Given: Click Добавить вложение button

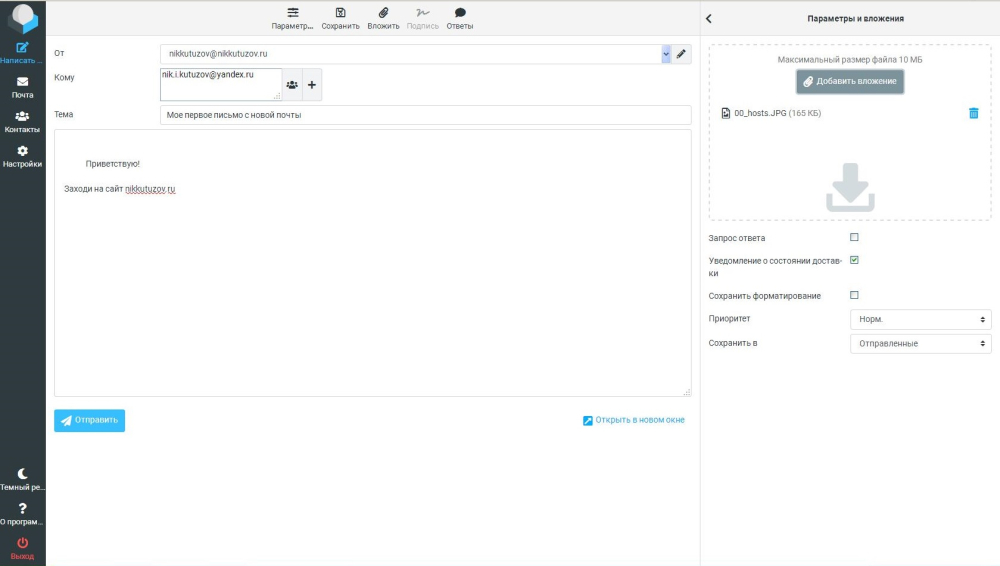Looking at the screenshot, I should pos(849,82).
